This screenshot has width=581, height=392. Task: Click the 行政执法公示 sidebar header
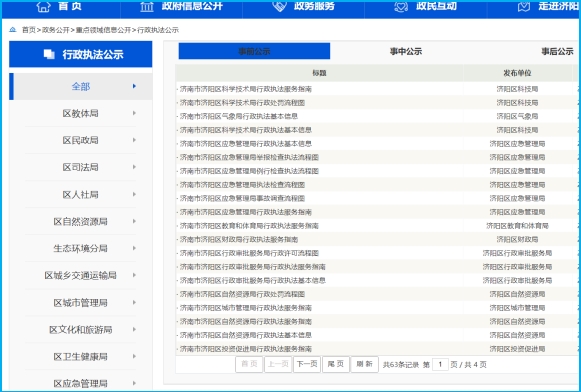pos(81,54)
